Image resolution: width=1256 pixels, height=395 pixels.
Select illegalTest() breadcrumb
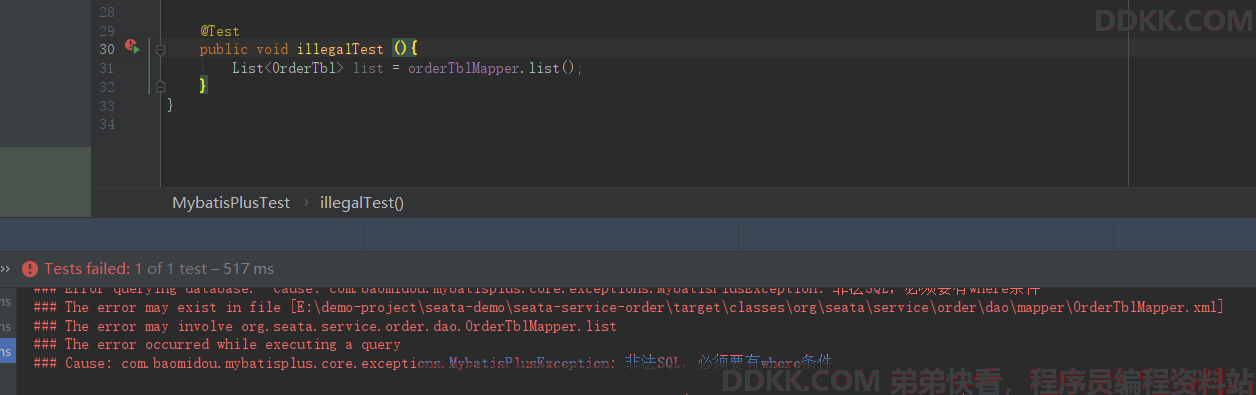pyautogui.click(x=362, y=202)
